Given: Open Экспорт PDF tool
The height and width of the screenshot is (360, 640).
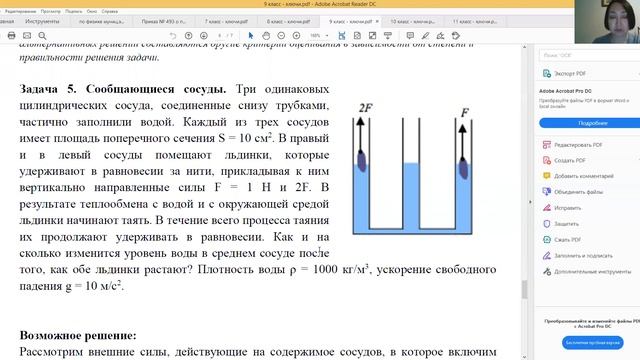Looking at the screenshot, I should click(x=570, y=73).
